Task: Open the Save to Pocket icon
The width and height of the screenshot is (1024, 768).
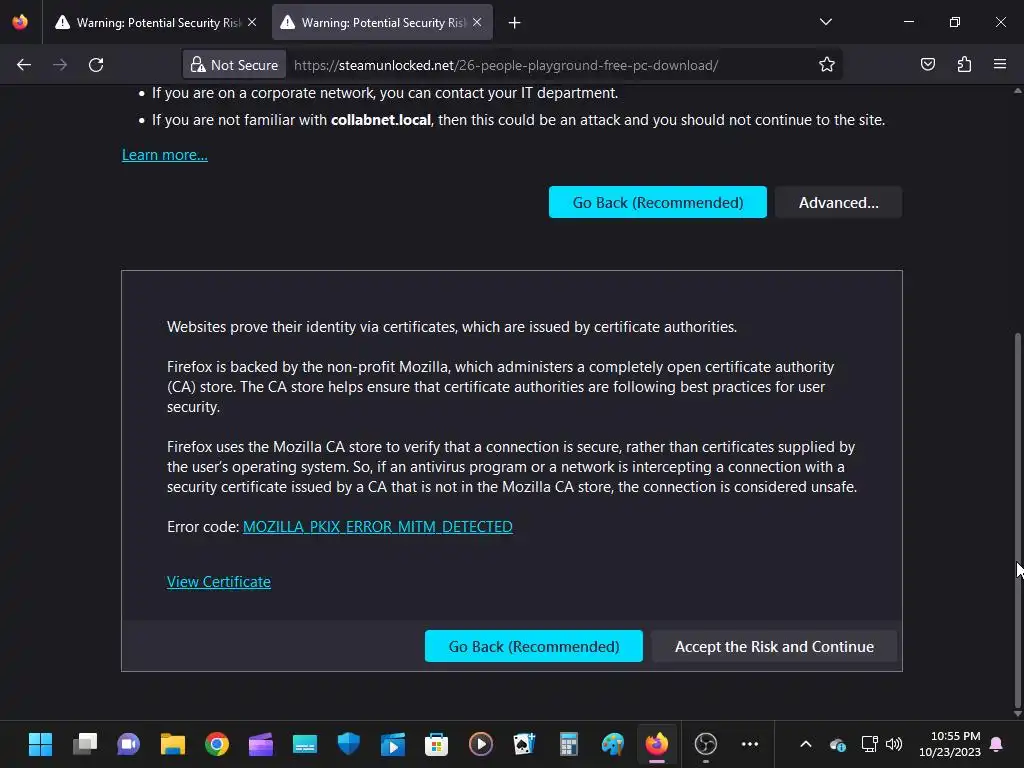Action: point(927,64)
